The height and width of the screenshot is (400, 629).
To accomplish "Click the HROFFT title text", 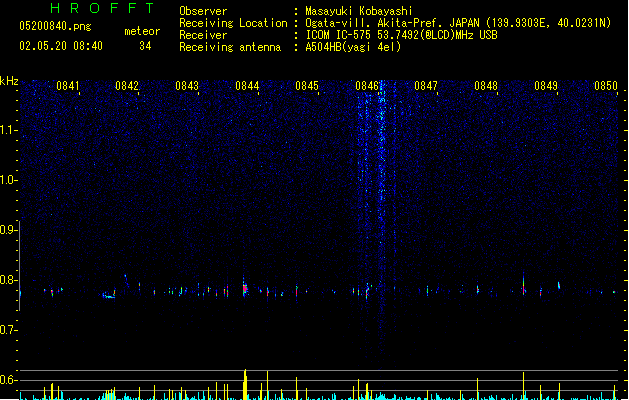I will pyautogui.click(x=102, y=8).
